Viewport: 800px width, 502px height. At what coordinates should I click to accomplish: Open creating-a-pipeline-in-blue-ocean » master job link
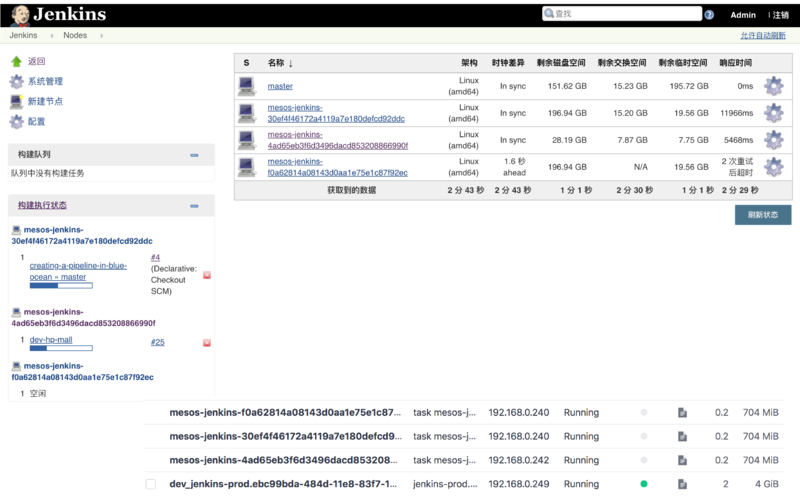pos(78,271)
